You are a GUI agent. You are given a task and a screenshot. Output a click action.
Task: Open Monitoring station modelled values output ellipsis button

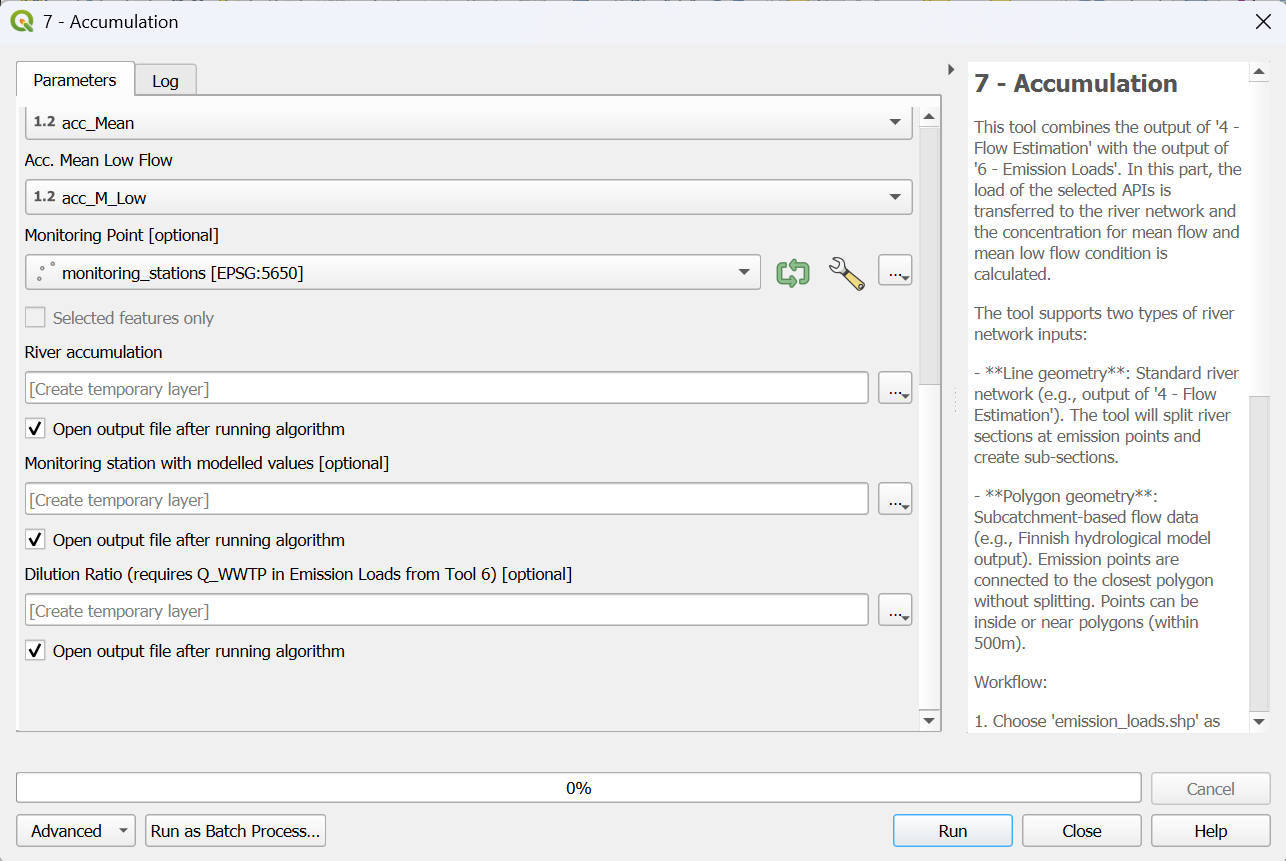895,499
